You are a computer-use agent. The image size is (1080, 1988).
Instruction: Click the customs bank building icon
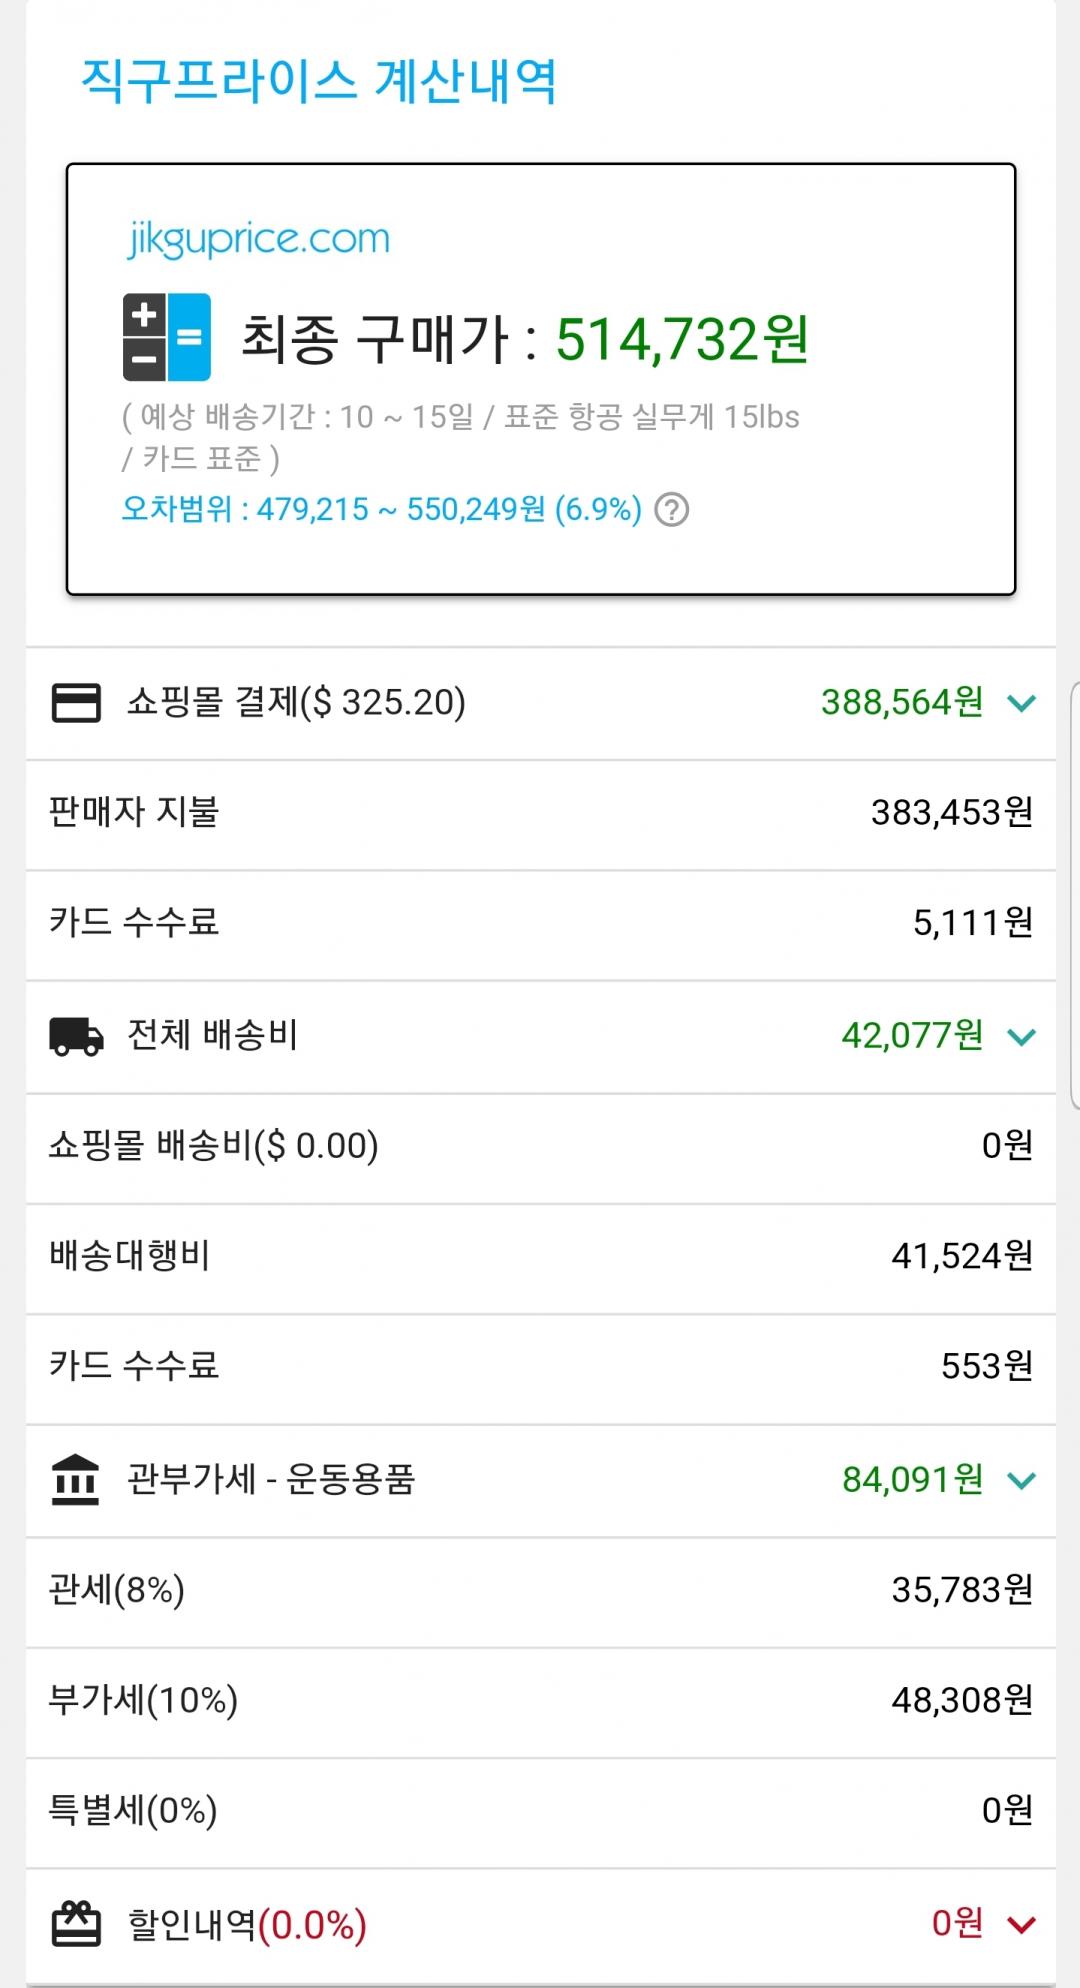coord(76,1480)
